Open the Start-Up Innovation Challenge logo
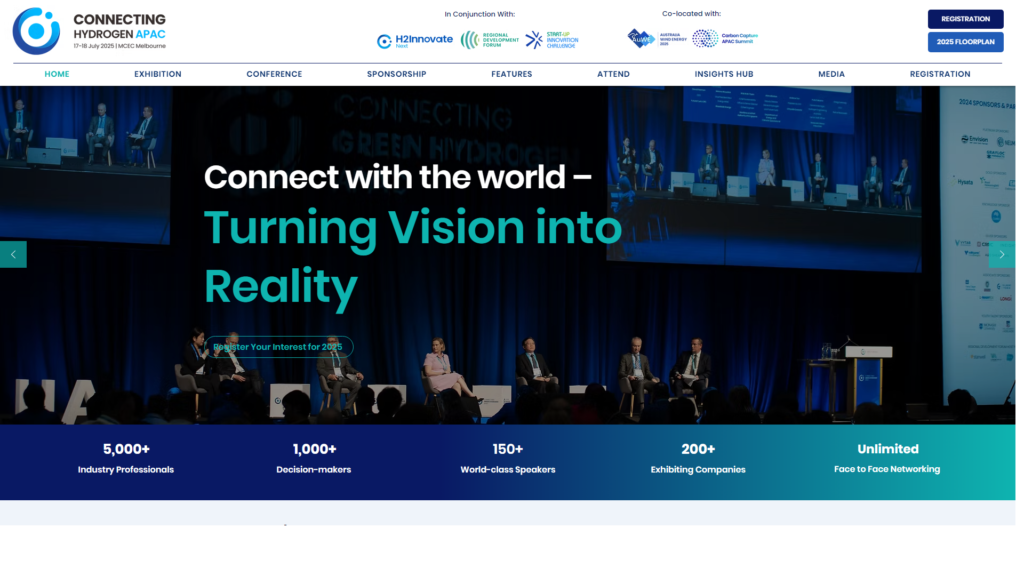The image size is (1024, 576). 552,40
